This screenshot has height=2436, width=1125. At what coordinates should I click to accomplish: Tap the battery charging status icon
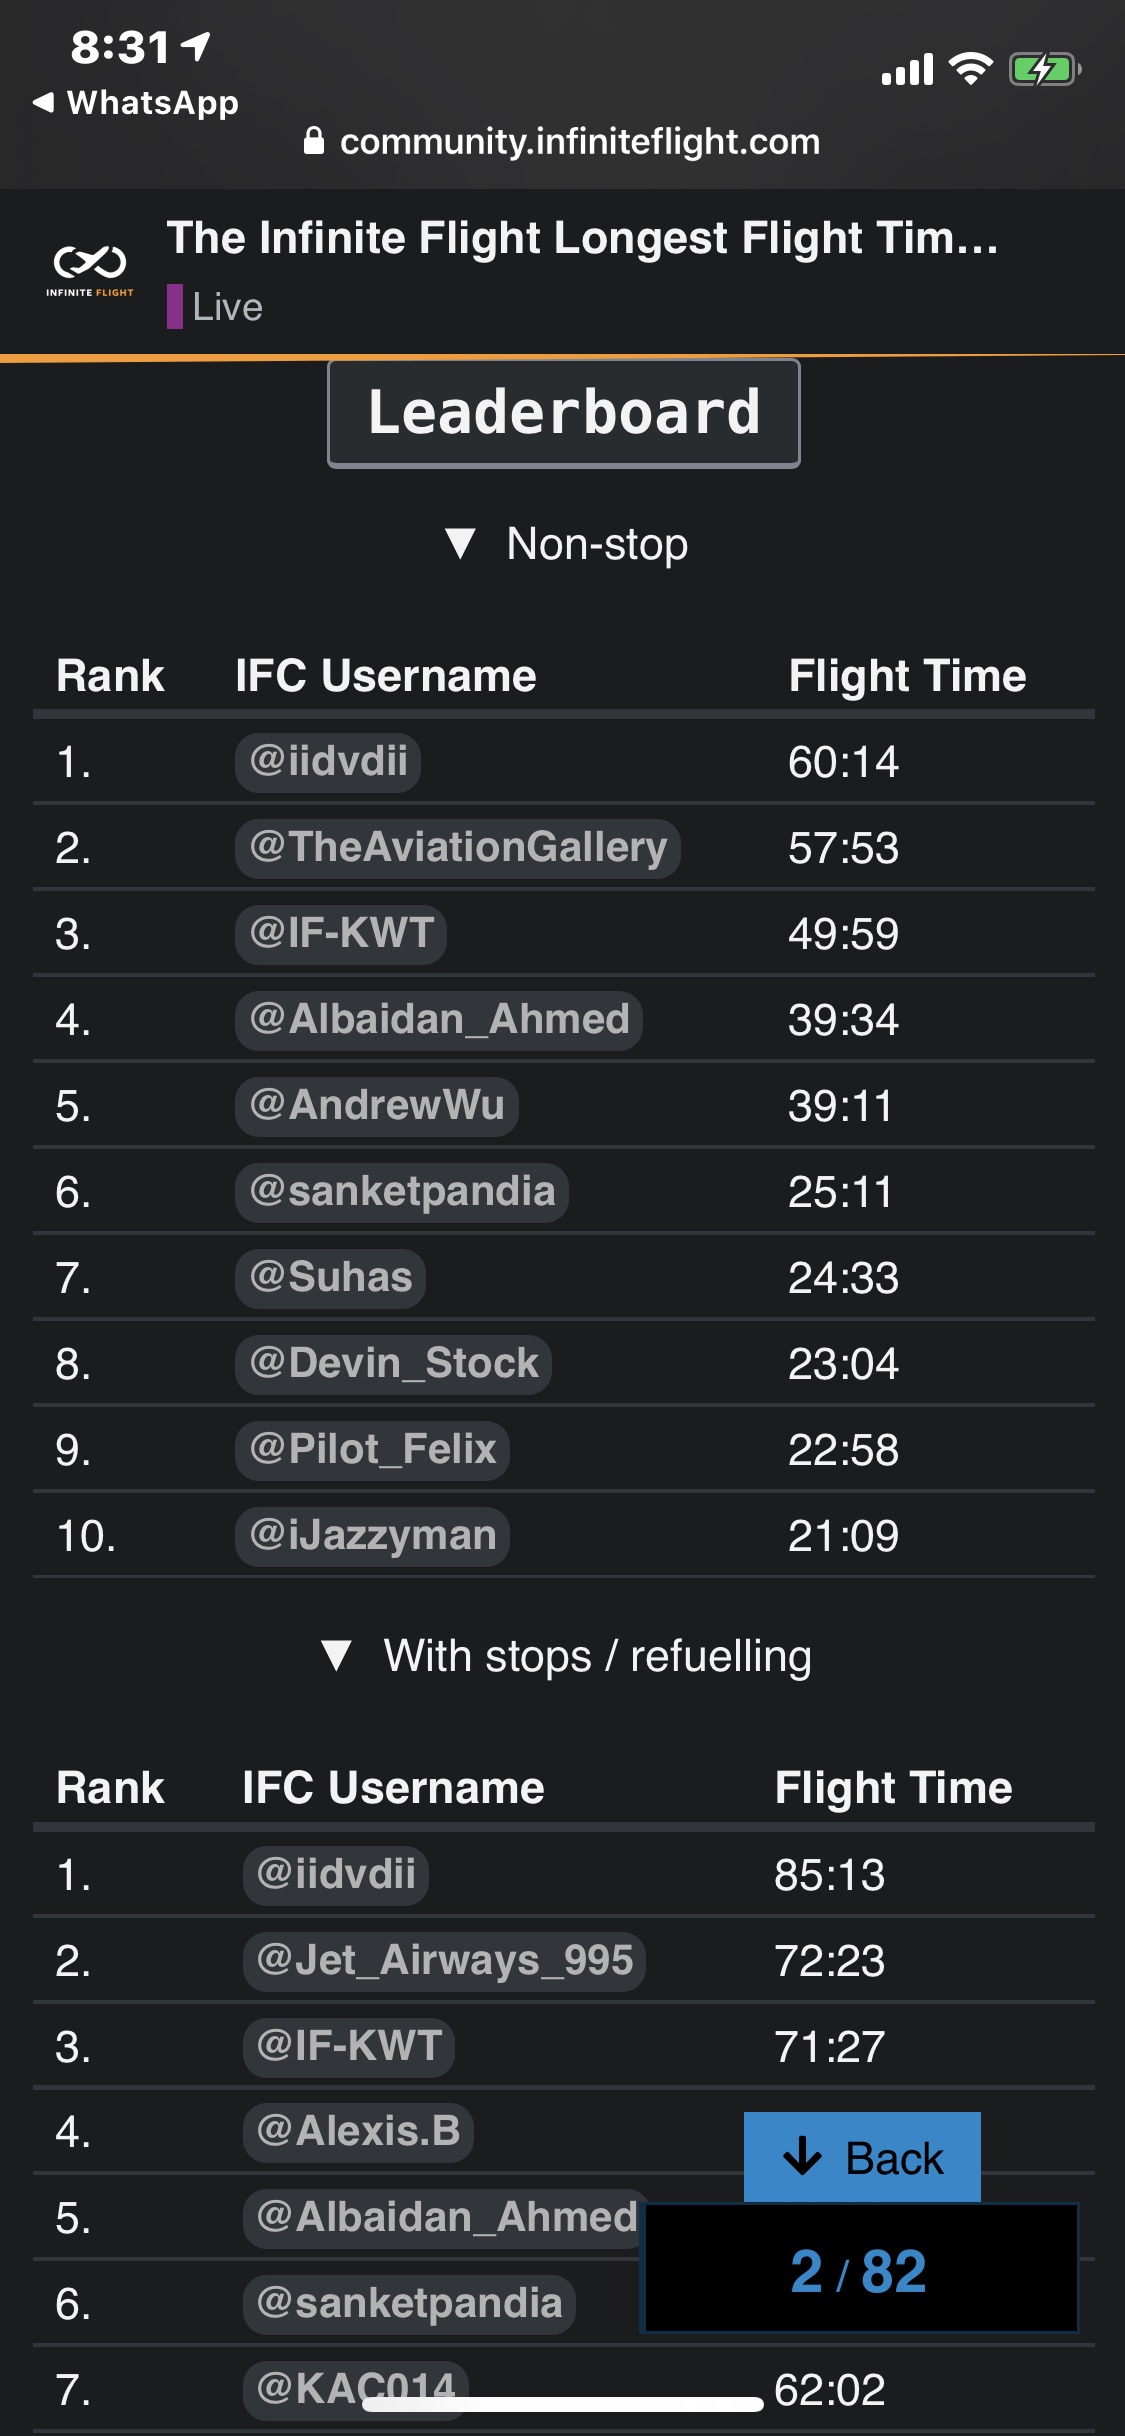1044,70
